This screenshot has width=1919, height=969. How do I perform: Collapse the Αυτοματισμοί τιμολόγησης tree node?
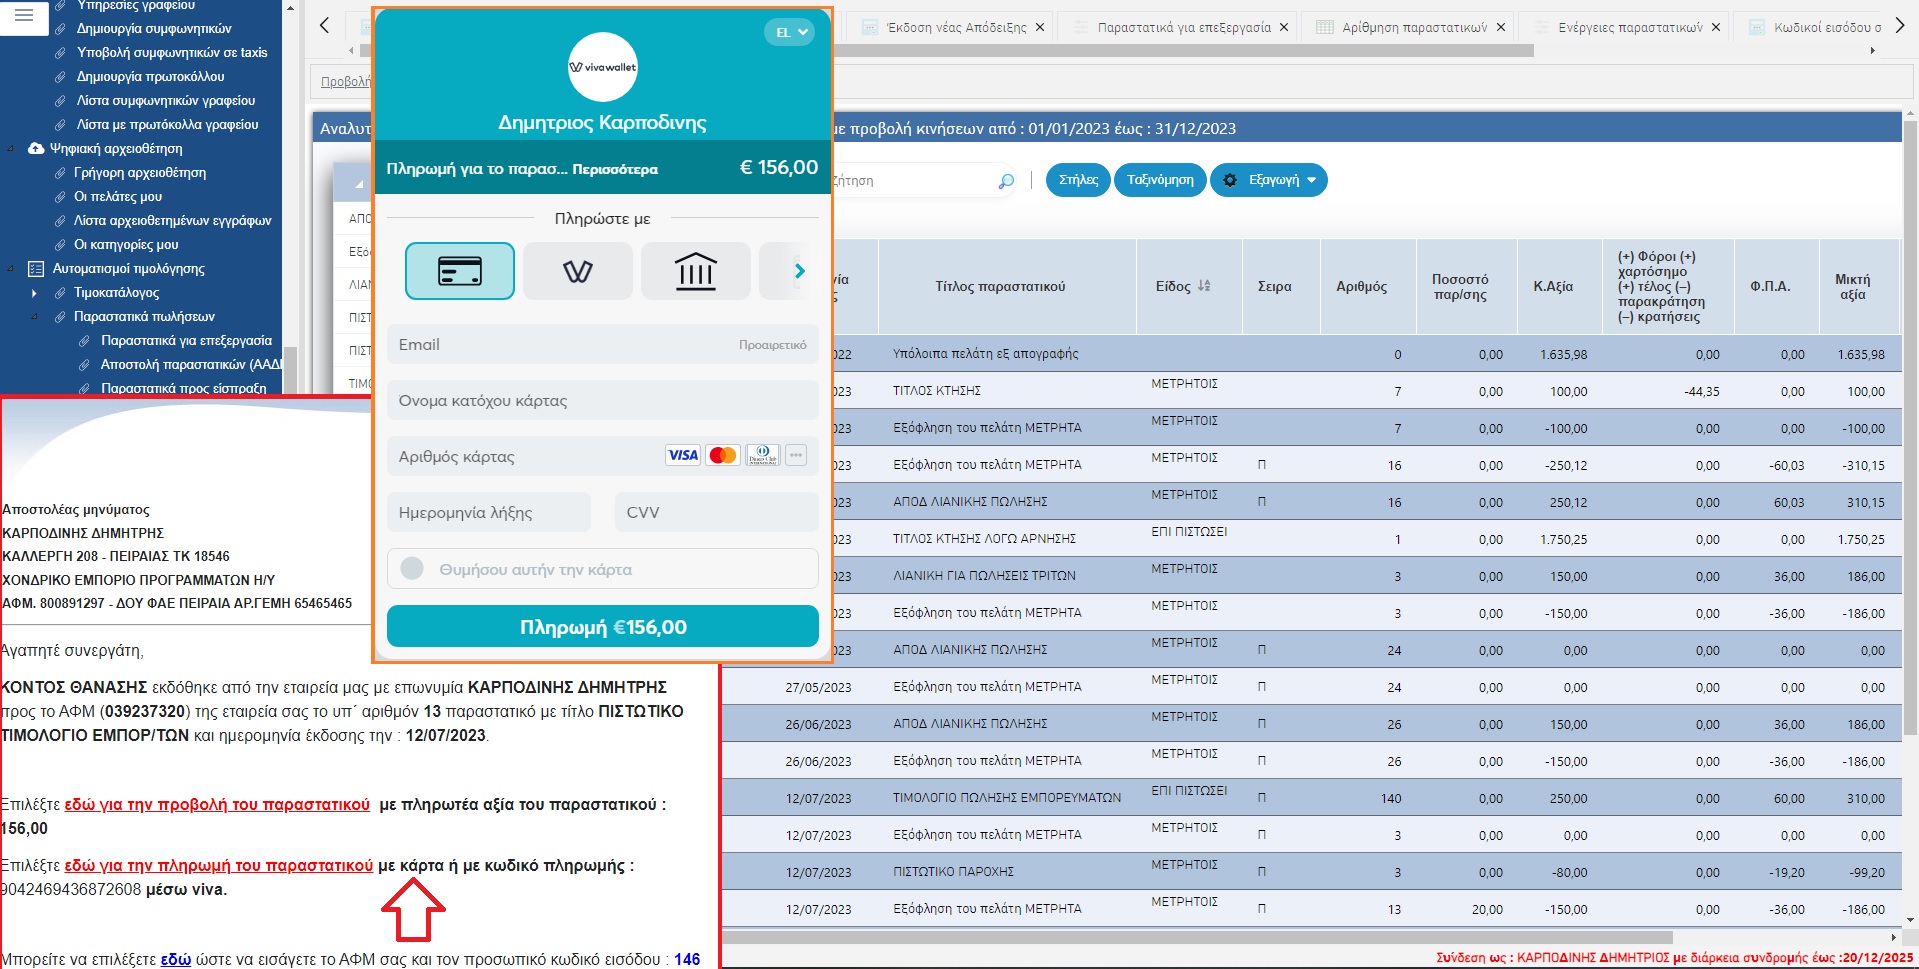coord(11,269)
